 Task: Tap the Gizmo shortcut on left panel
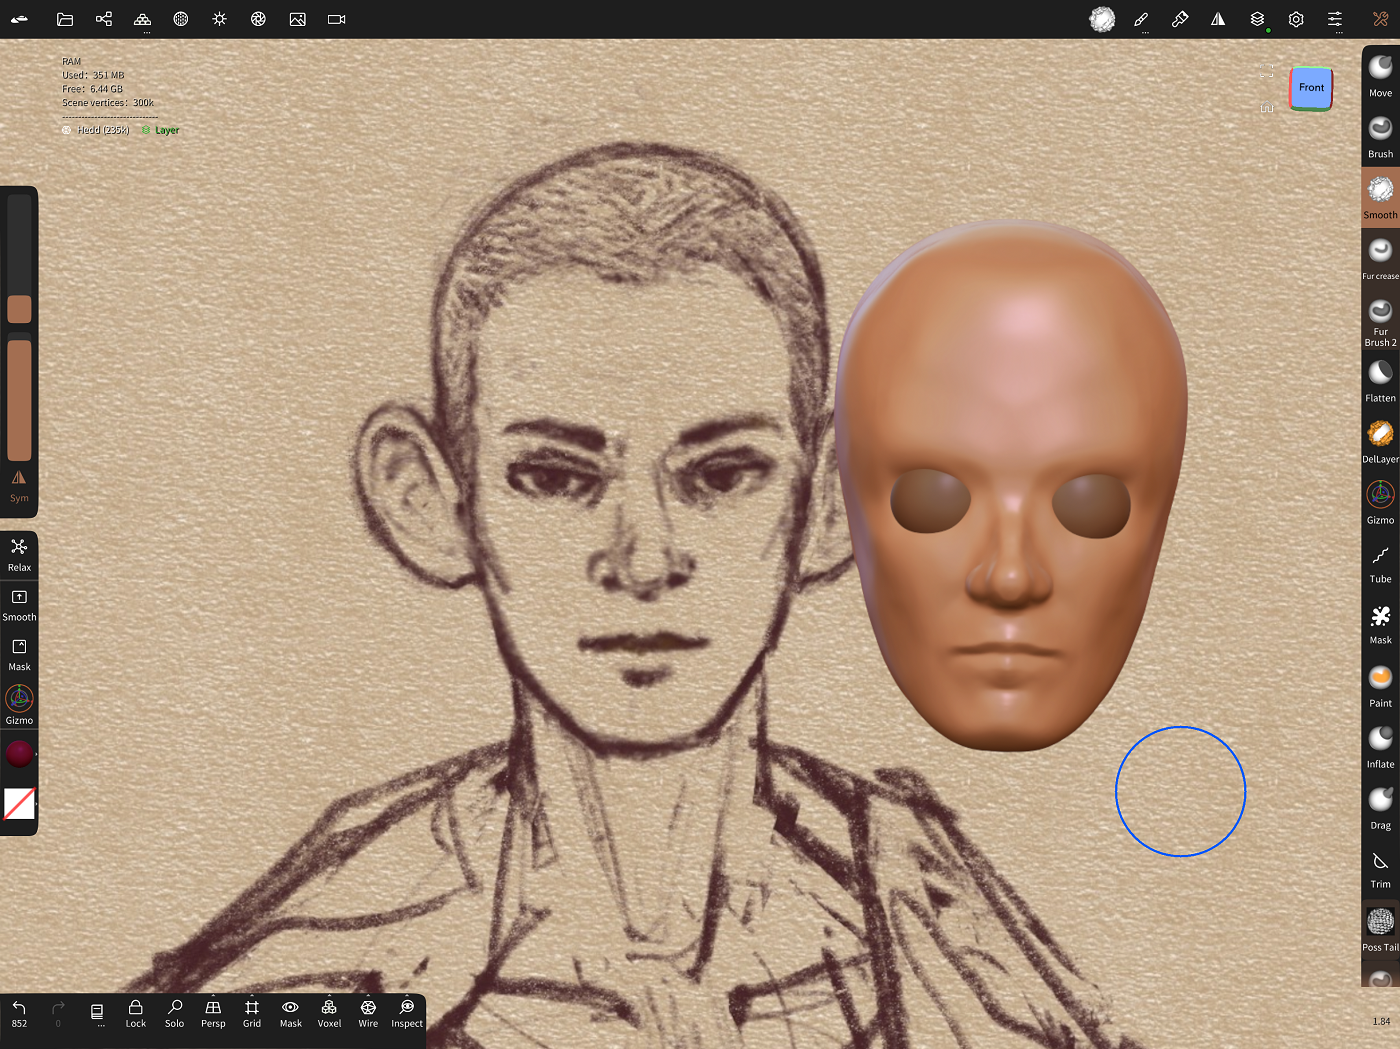click(x=19, y=704)
